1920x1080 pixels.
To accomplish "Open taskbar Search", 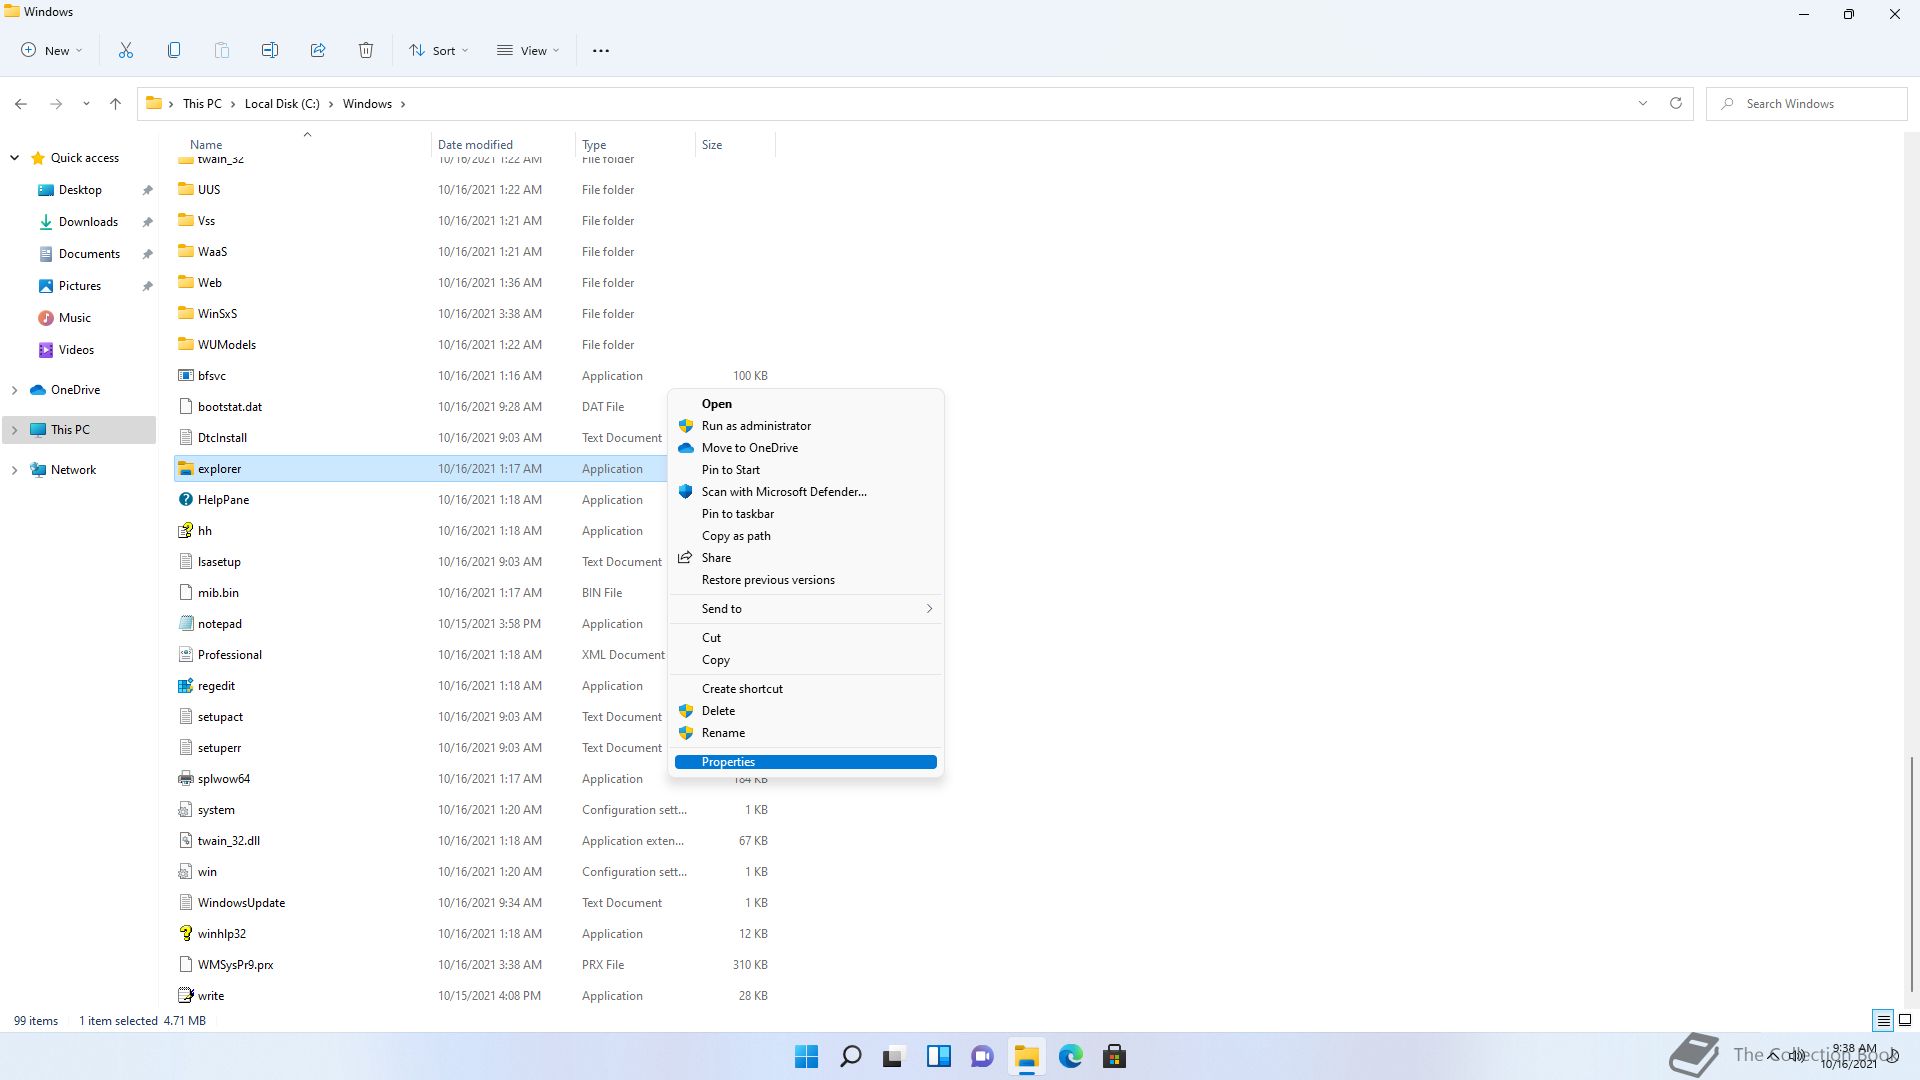I will tap(851, 1056).
